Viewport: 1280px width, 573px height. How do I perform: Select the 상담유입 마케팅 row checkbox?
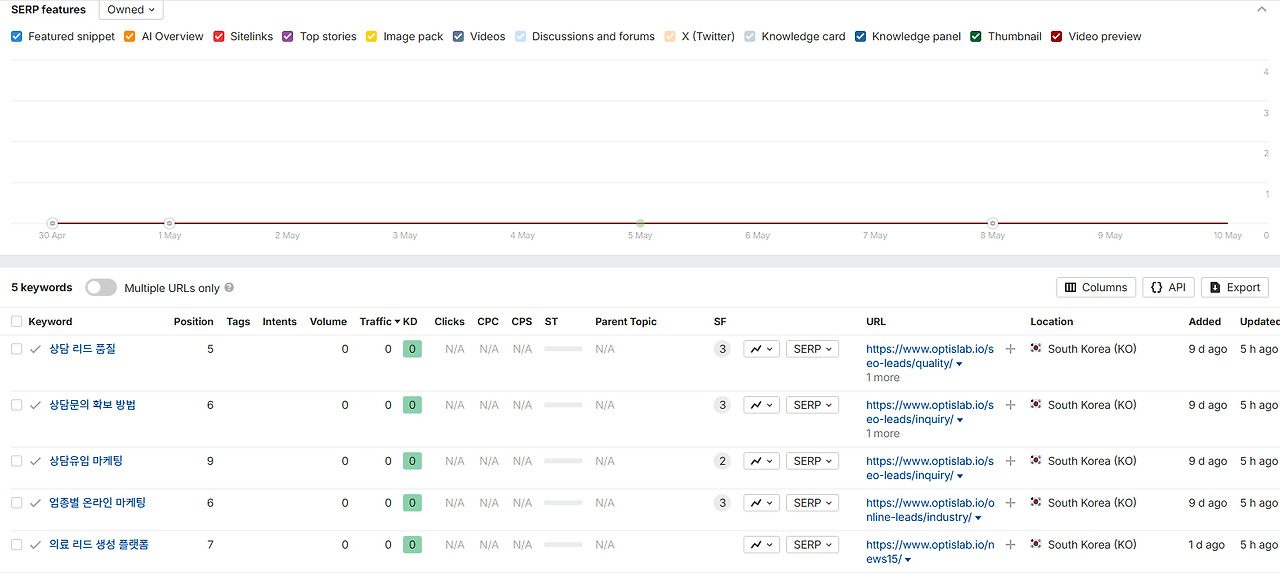click(16, 461)
